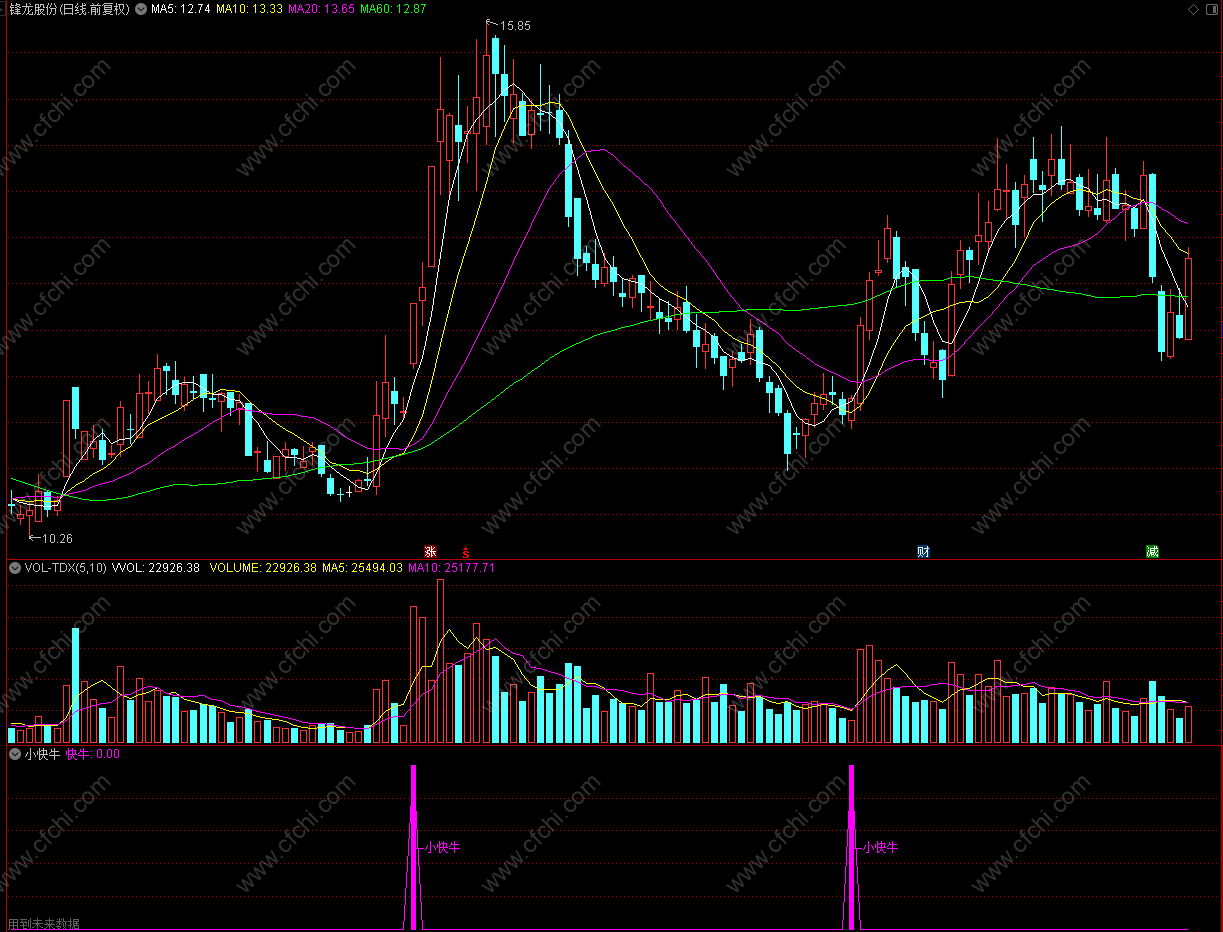The width and height of the screenshot is (1223, 932).
Task: Click the second 小快牛 signal label
Action: [x=880, y=847]
